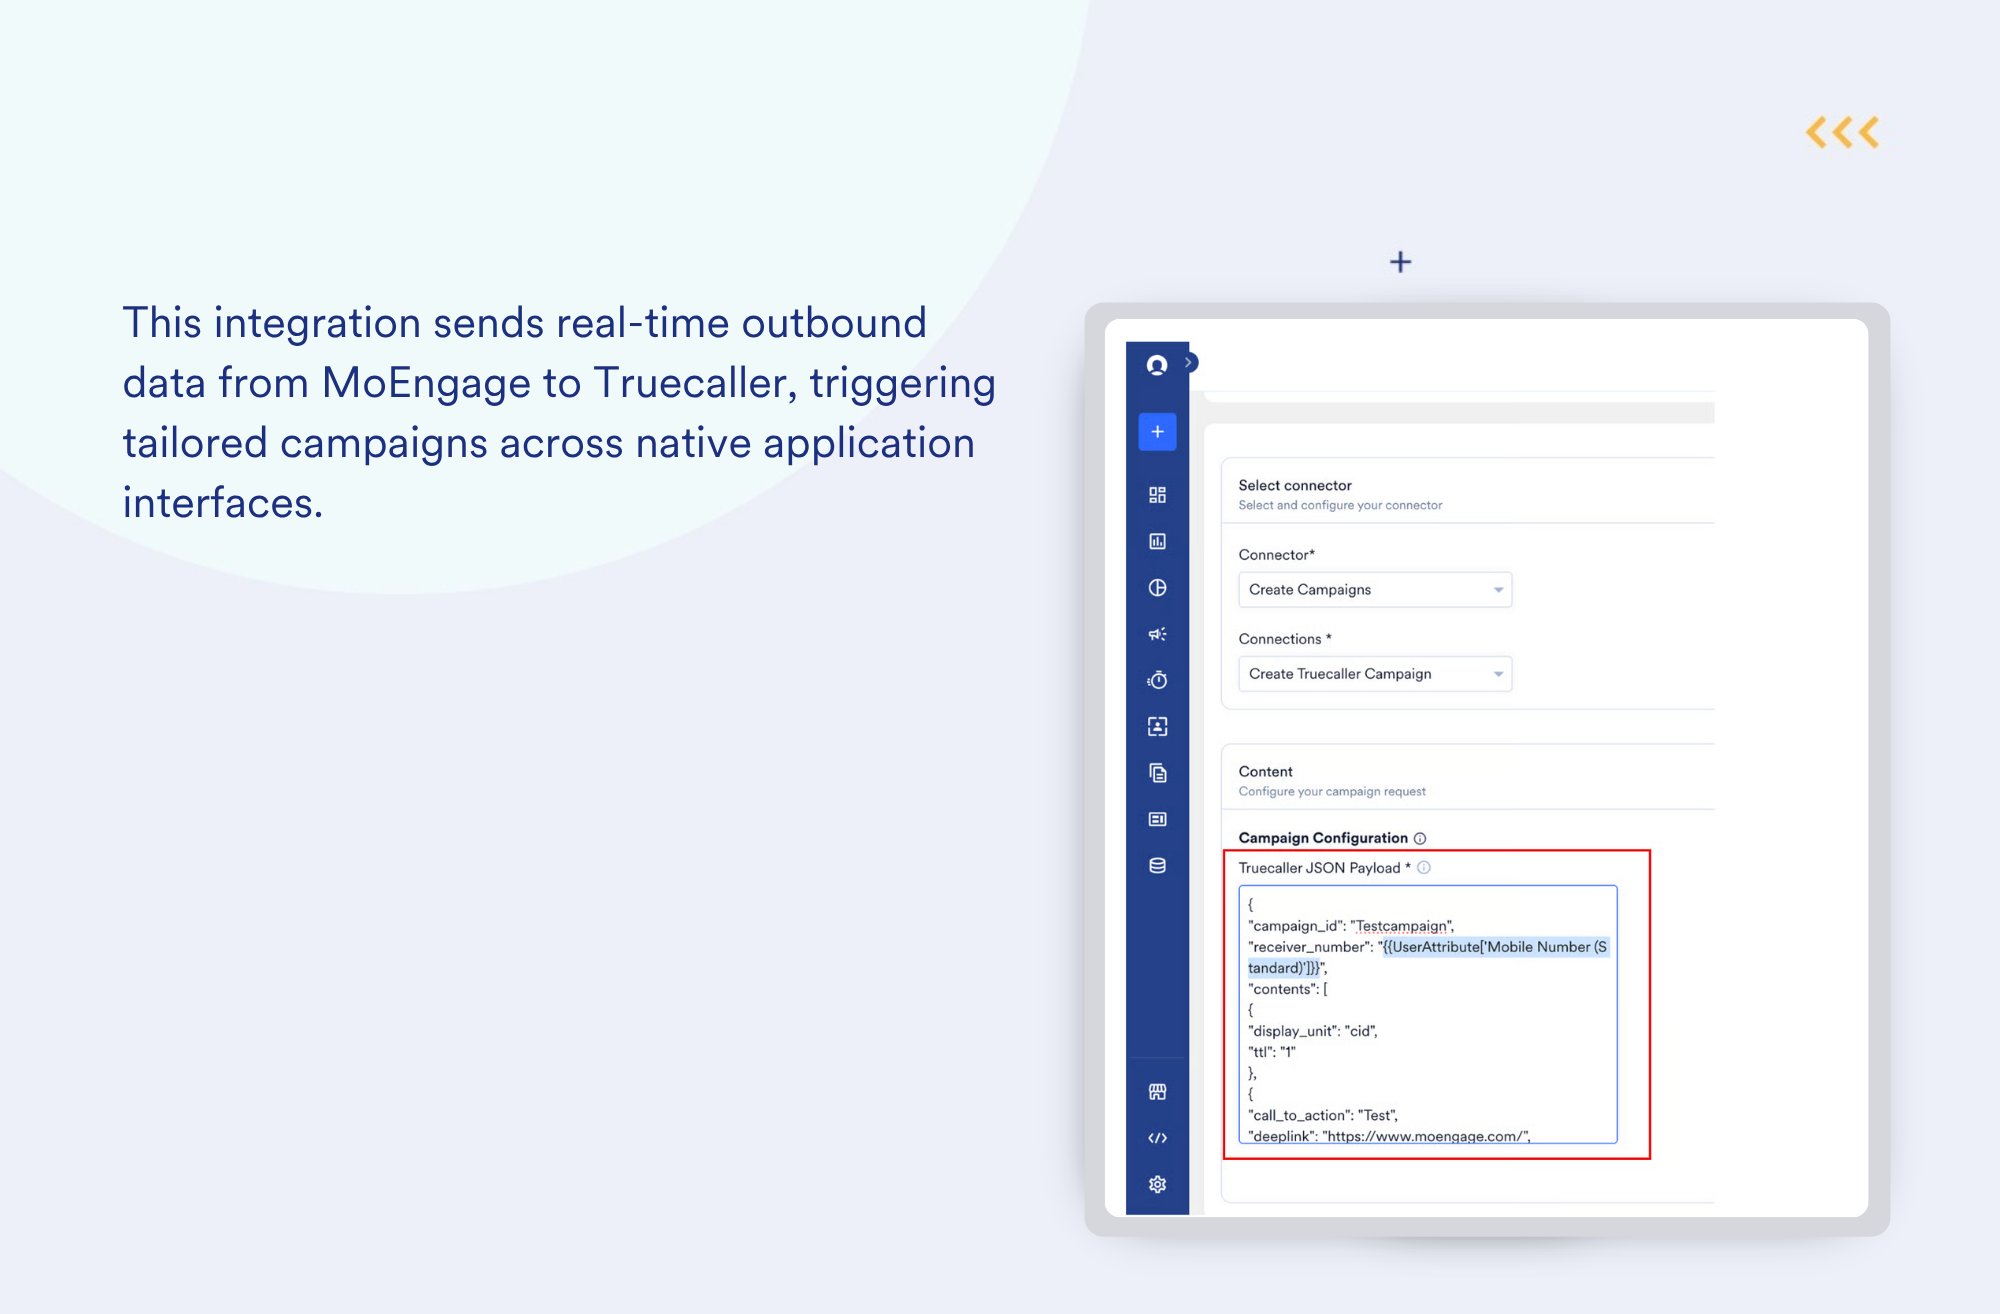Expand the sidebar with chevron arrow
The height and width of the screenshot is (1314, 2000).
tap(1189, 362)
